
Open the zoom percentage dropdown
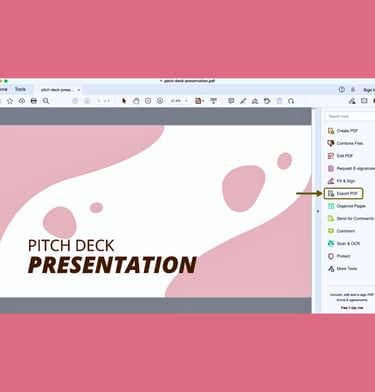[x=179, y=101]
